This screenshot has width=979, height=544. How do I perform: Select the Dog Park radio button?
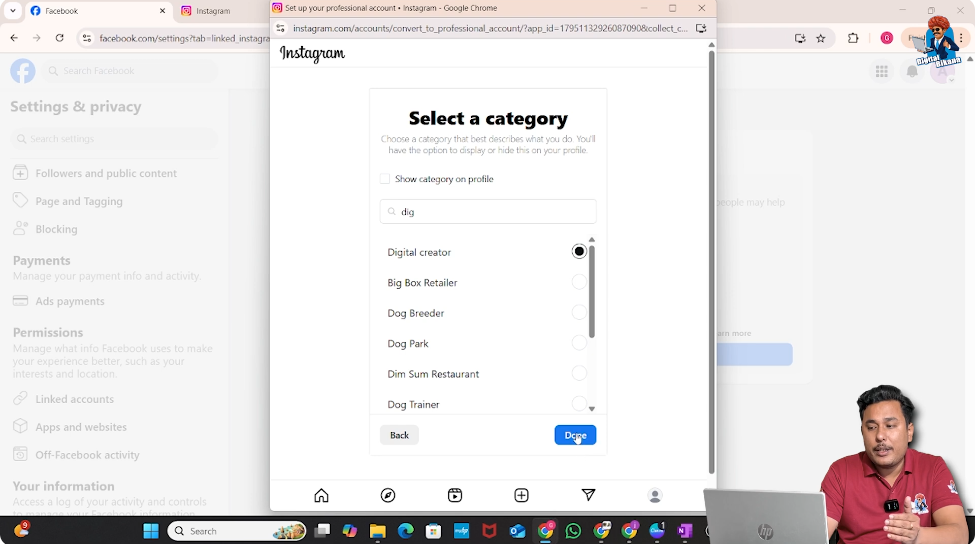(x=579, y=343)
